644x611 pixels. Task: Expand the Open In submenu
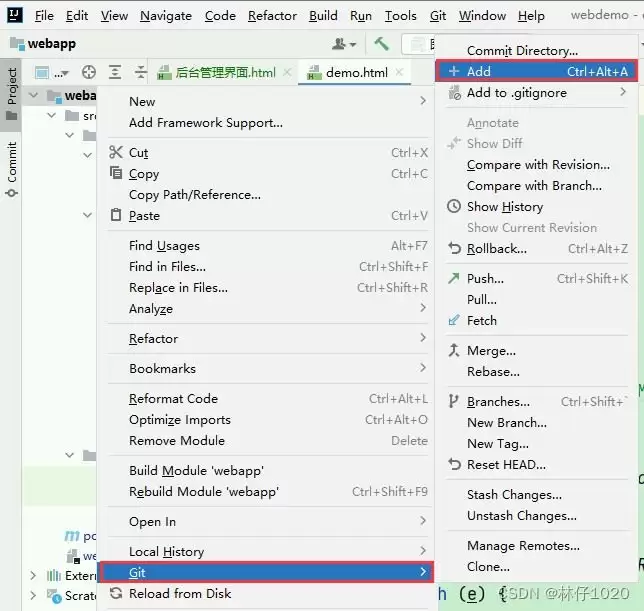268,521
